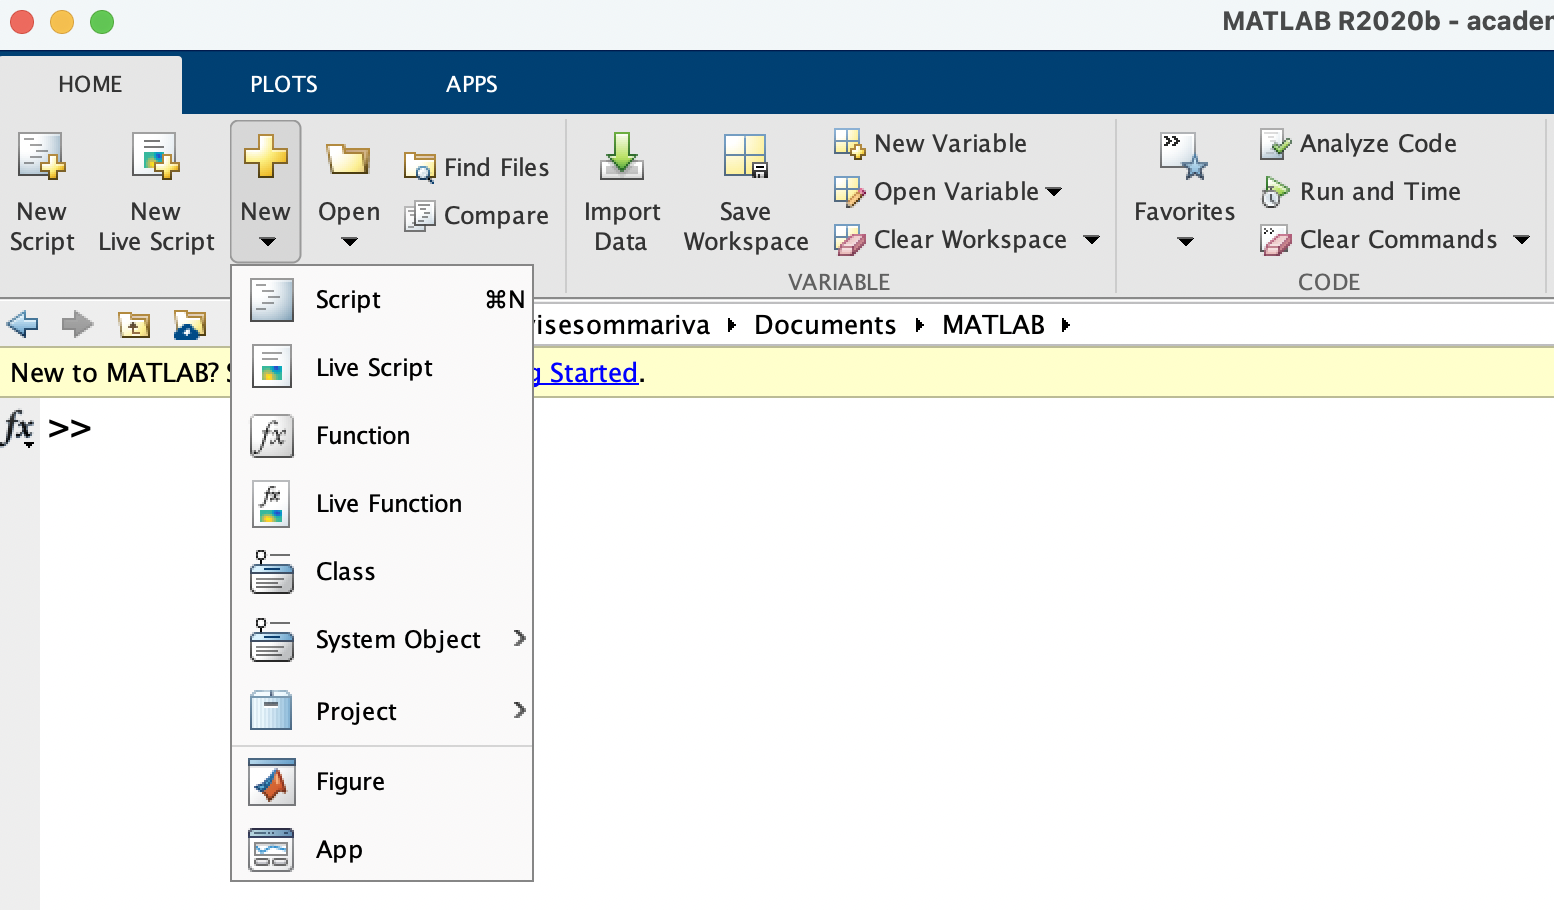
Task: Choose Class from the New menu
Action: 382,571
